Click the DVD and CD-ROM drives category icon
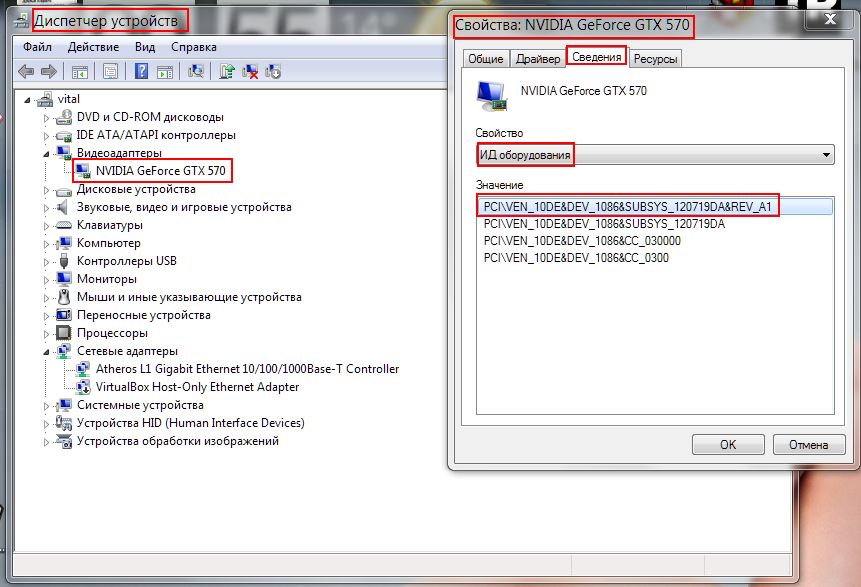The height and width of the screenshot is (587, 861). coord(64,117)
